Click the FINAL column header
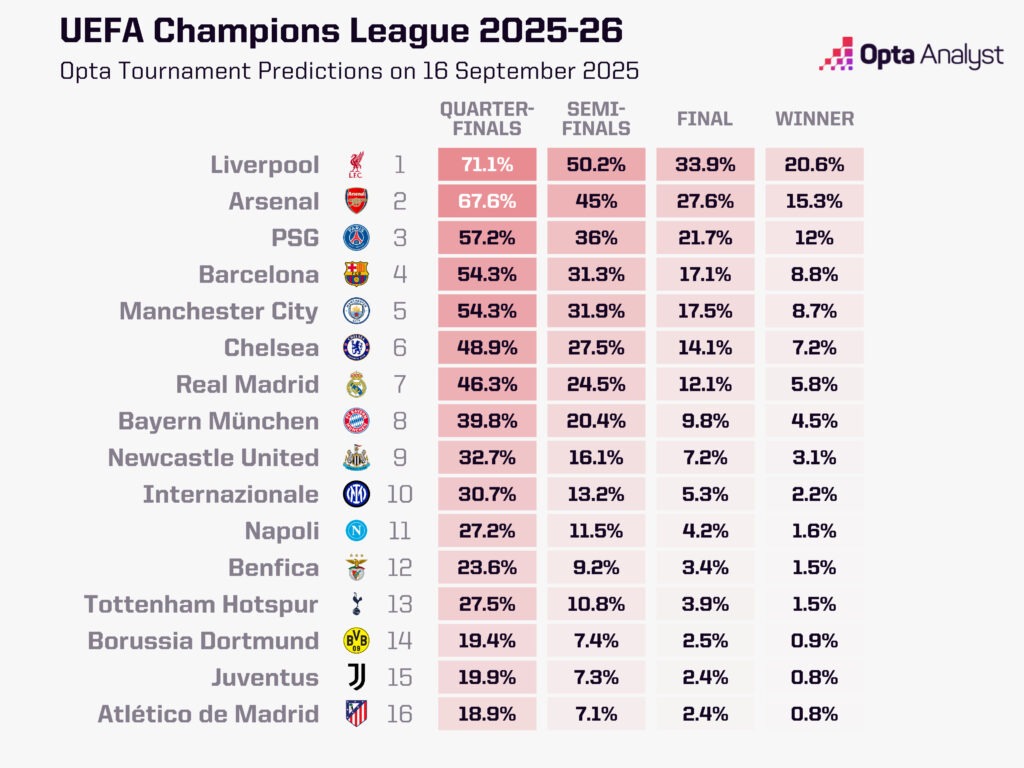Viewport: 1024px width, 768px height. 705,119
